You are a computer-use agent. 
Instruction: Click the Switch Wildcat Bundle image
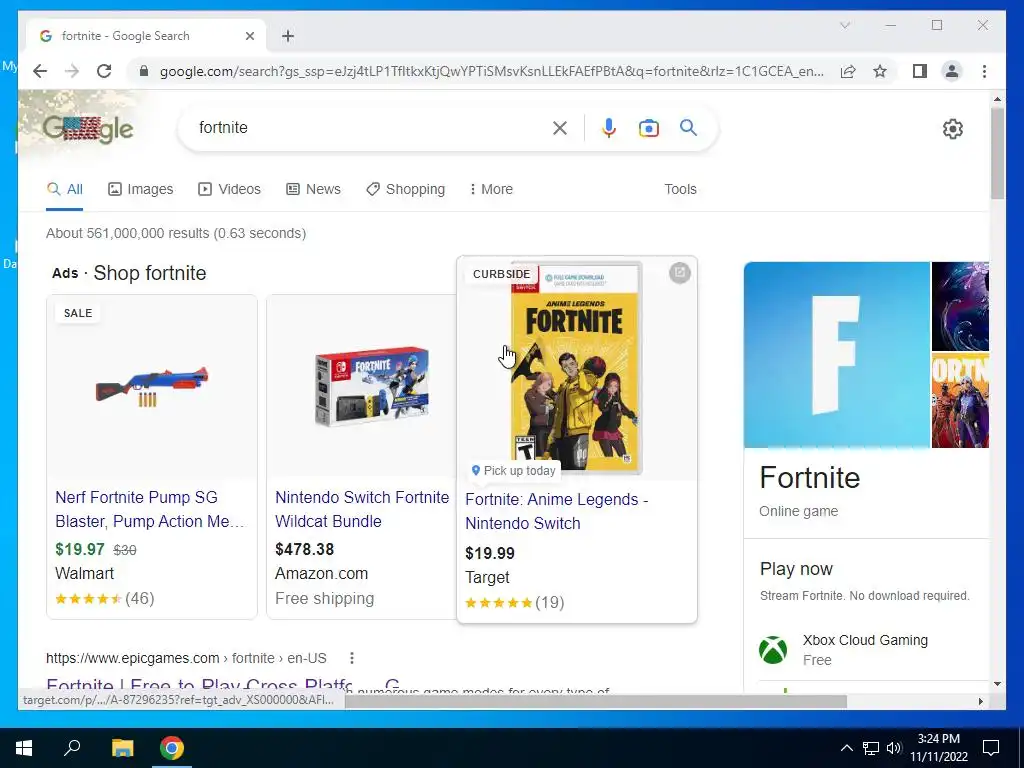372,387
